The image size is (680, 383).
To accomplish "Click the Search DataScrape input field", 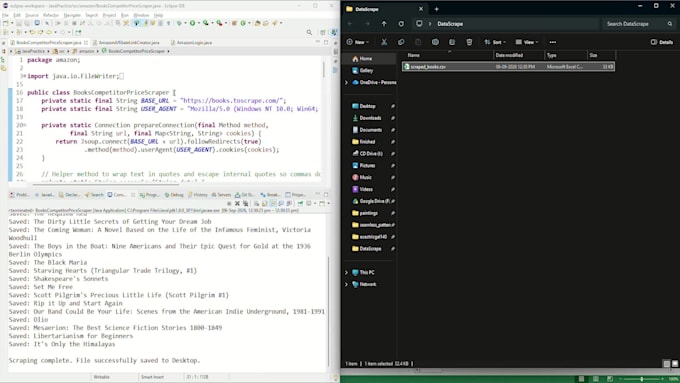I will click(639, 24).
